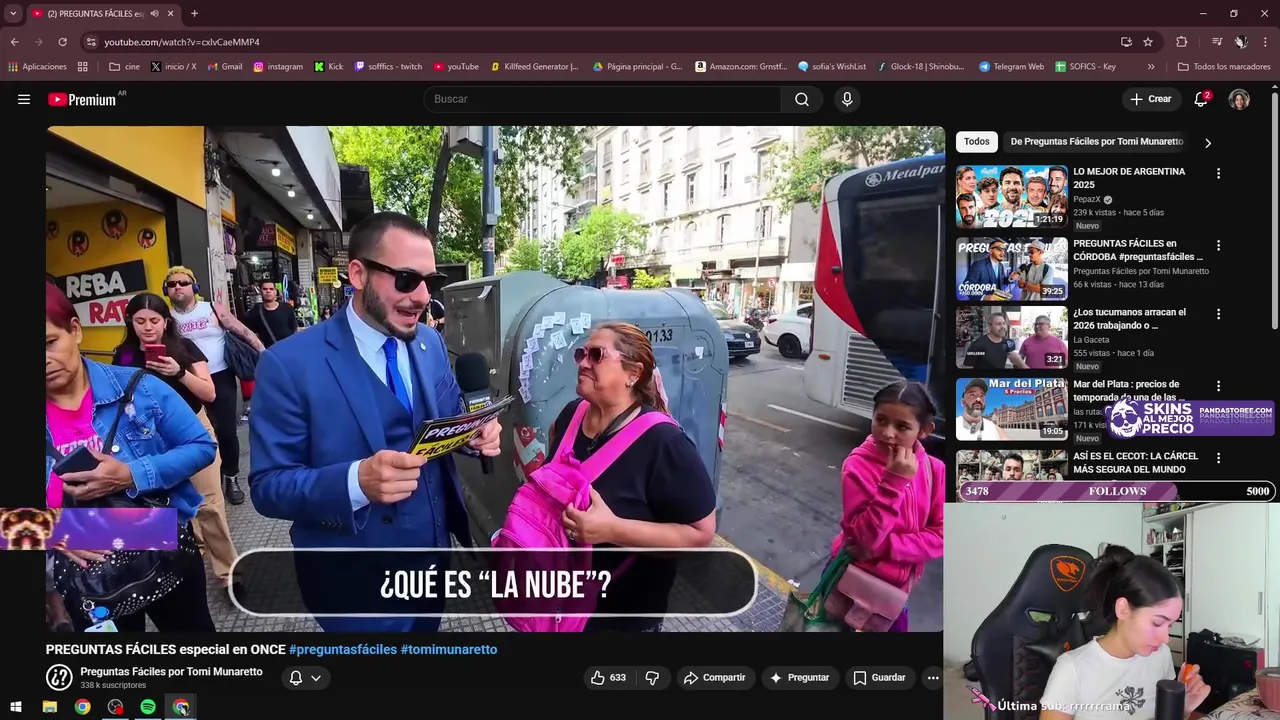This screenshot has width=1280, height=720.
Task: Open the #preguntasfáciles hashtag link
Action: pos(343,650)
